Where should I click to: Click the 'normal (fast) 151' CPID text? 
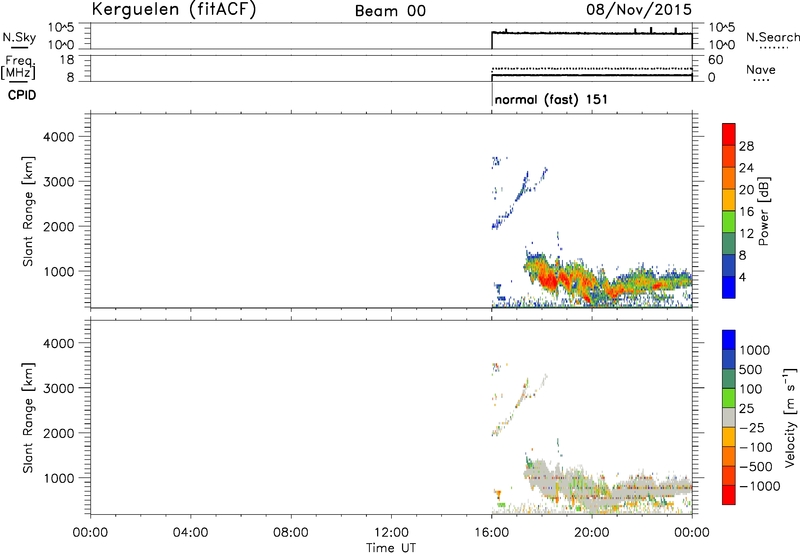pos(551,99)
